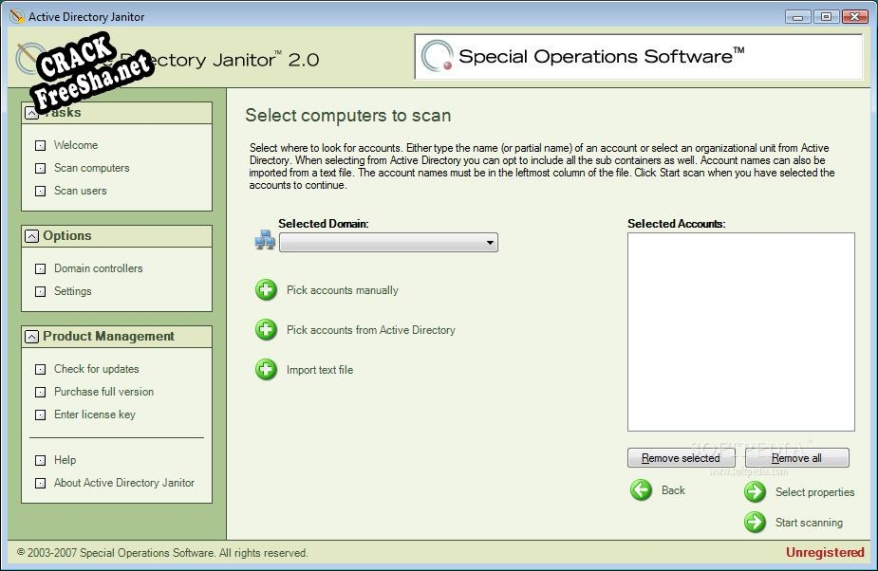Open the Purchase full version link
878x571 pixels.
103,392
